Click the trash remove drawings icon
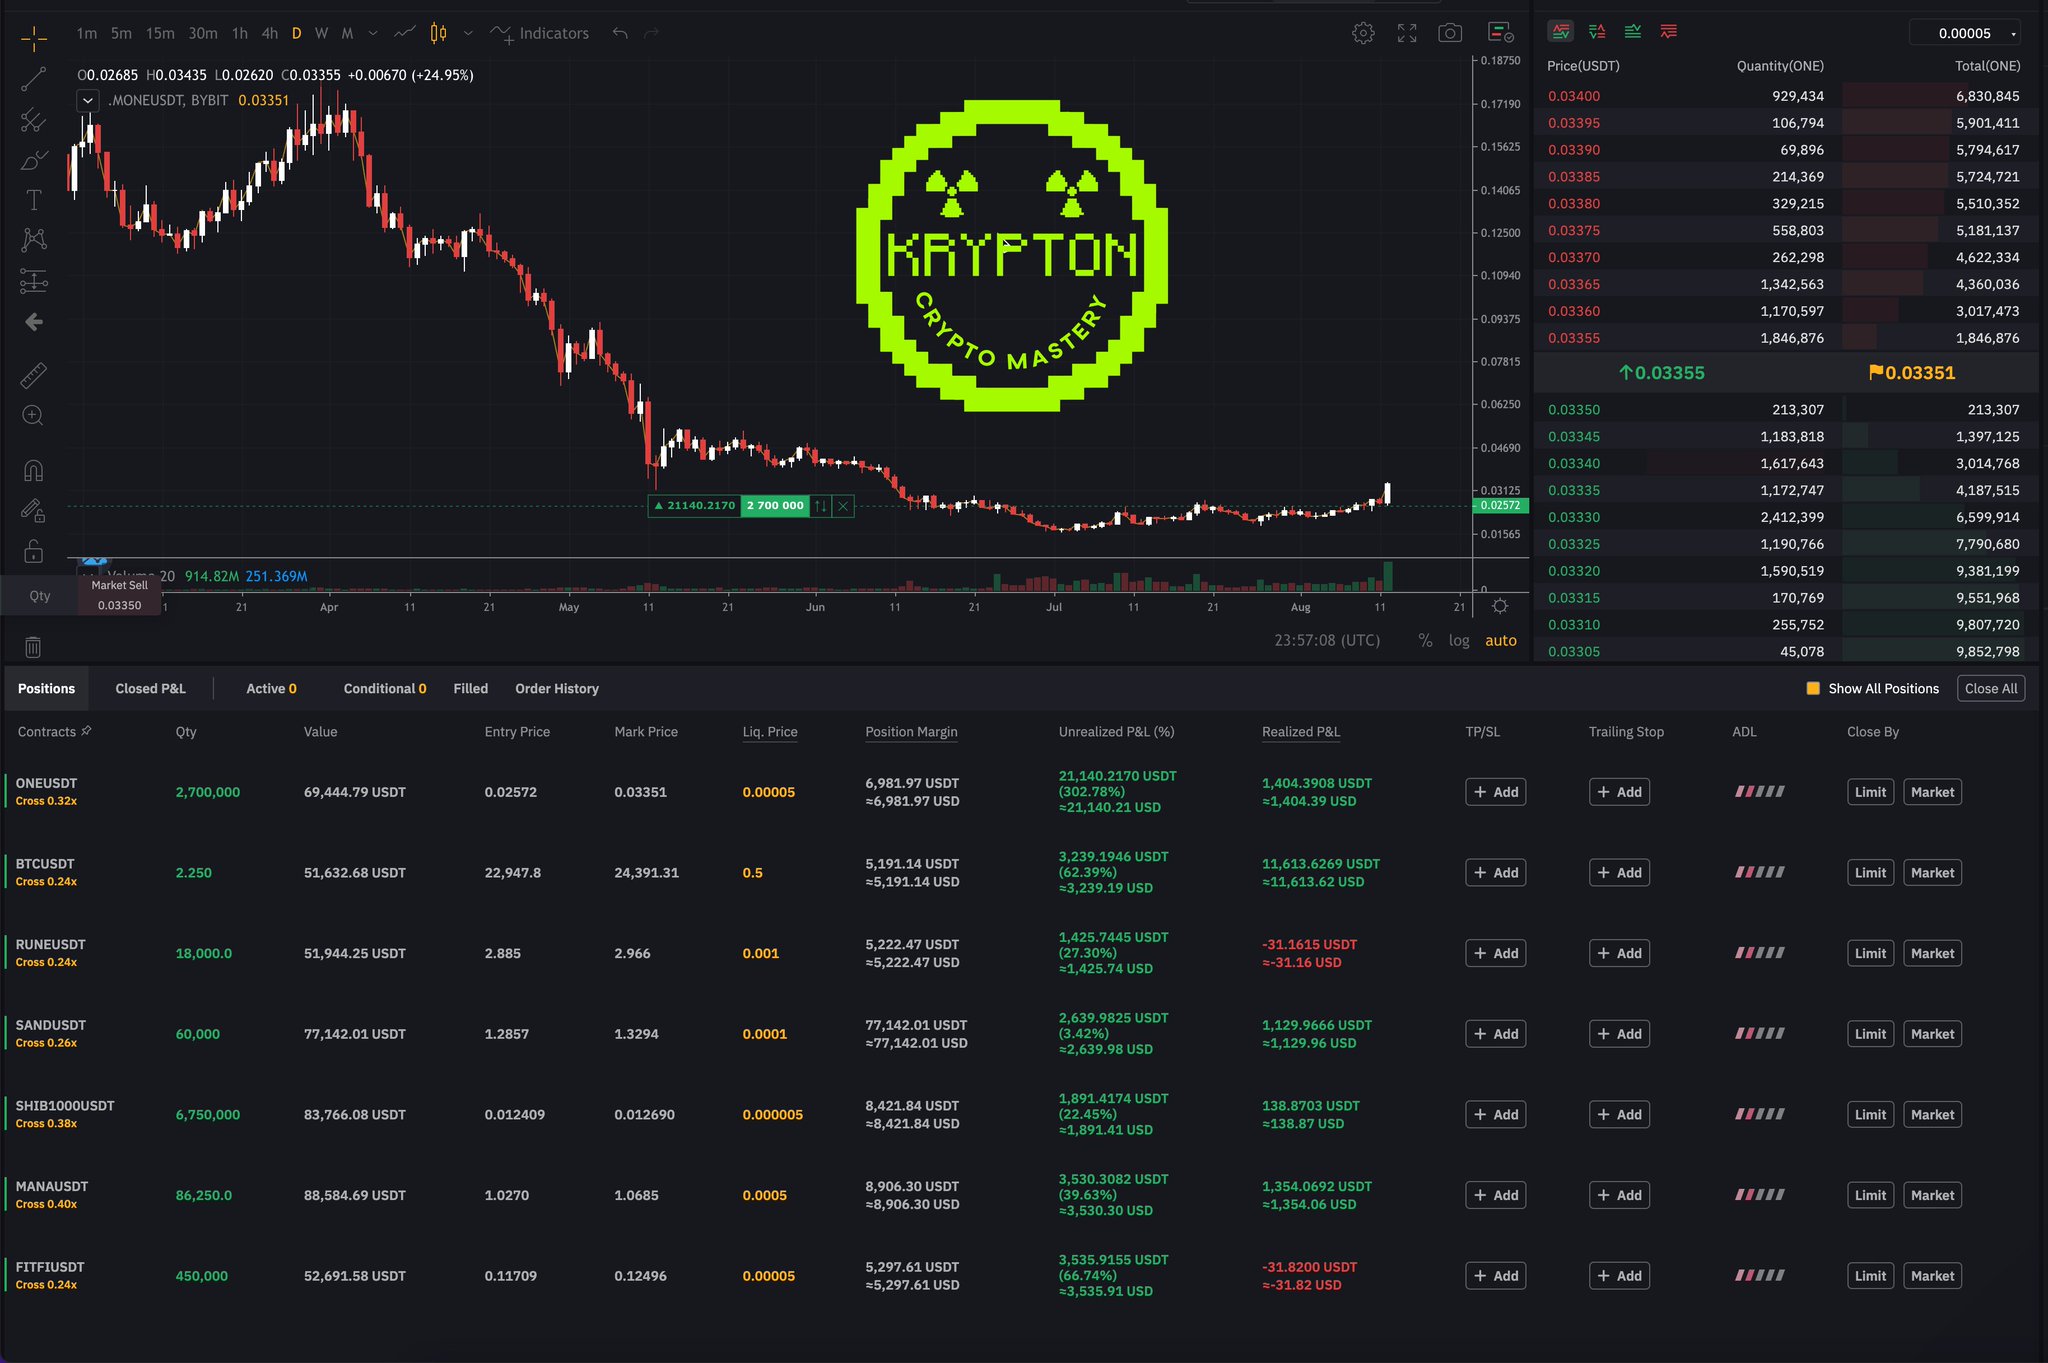 (33, 647)
